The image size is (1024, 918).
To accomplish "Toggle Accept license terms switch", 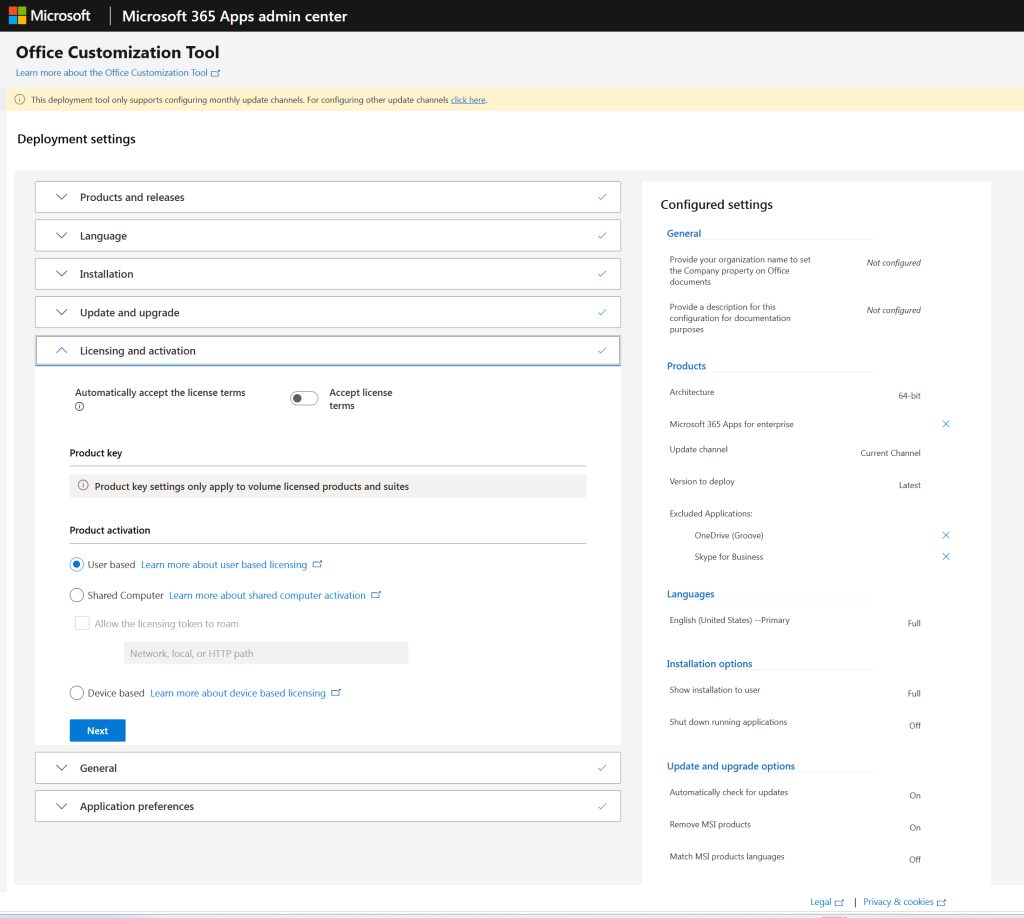I will [304, 398].
